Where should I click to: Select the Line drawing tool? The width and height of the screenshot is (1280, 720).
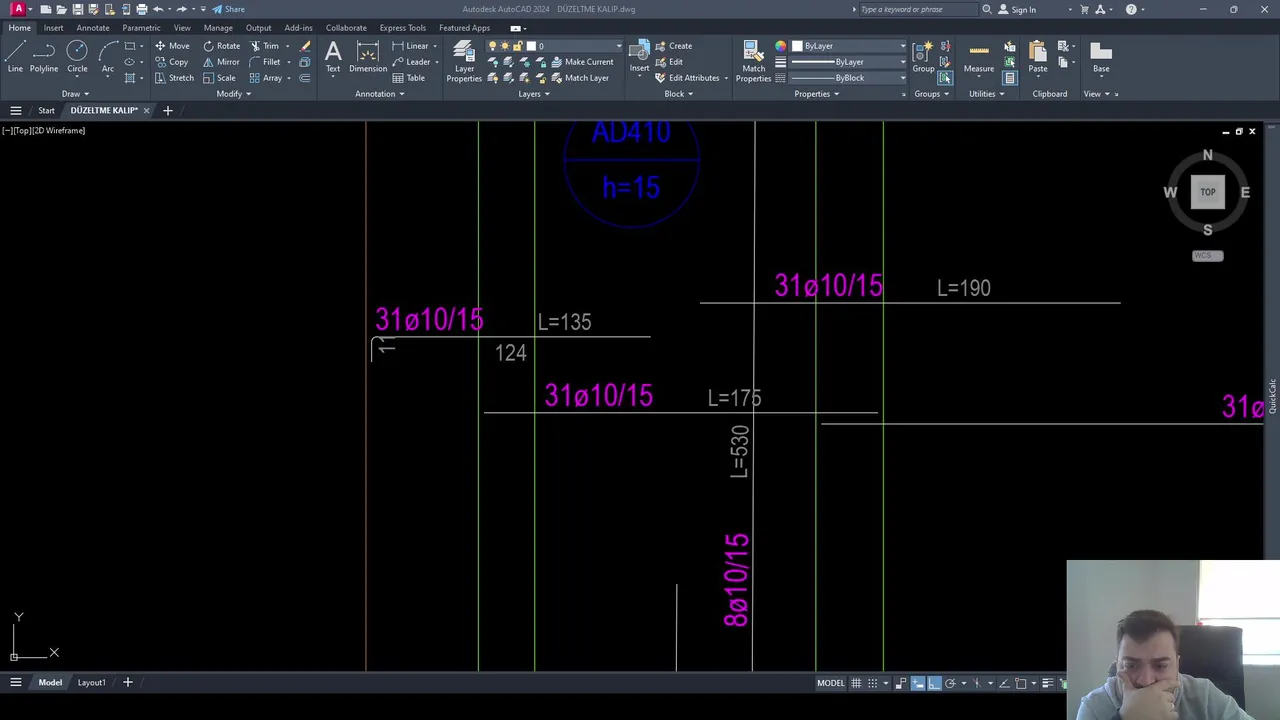[15, 57]
